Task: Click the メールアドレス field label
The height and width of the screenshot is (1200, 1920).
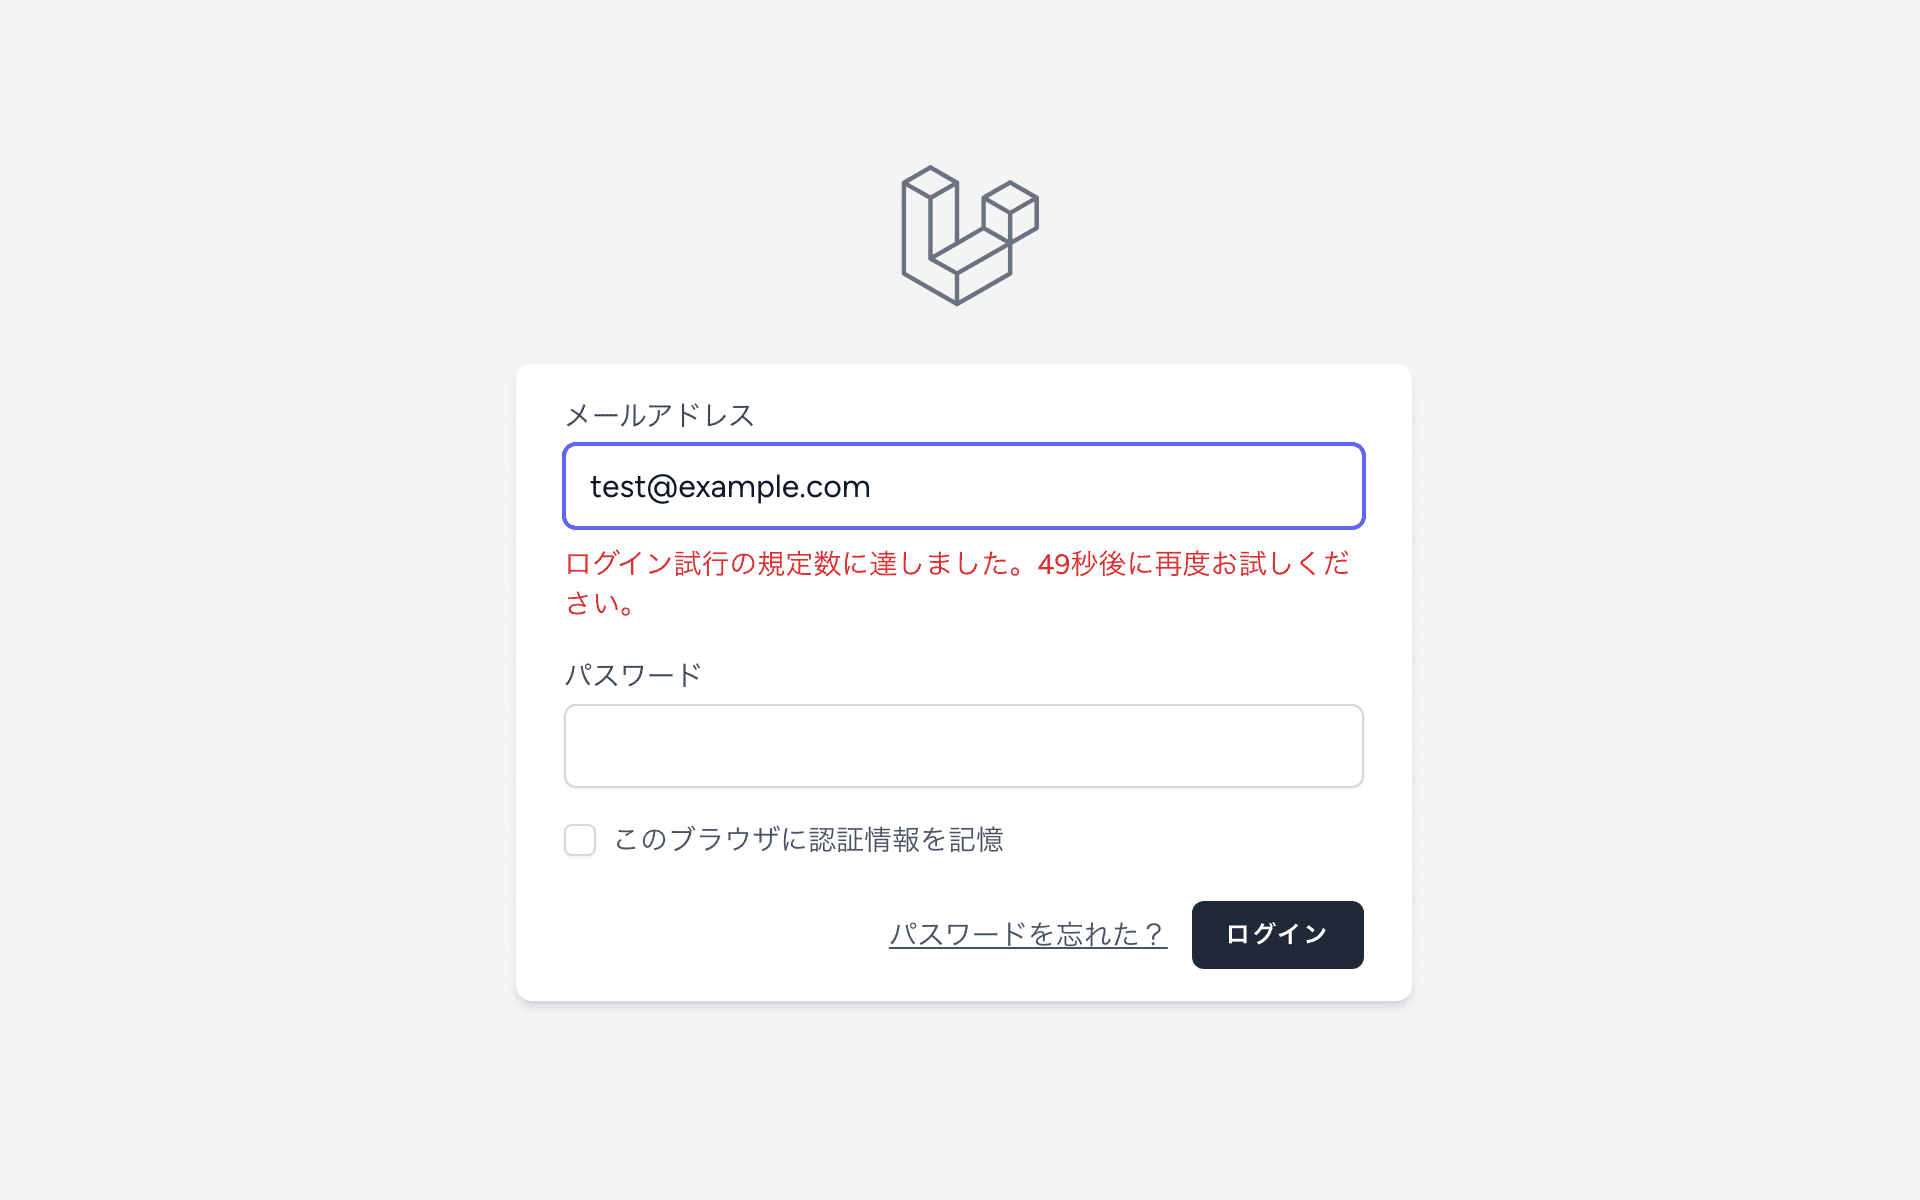Action: tap(659, 415)
